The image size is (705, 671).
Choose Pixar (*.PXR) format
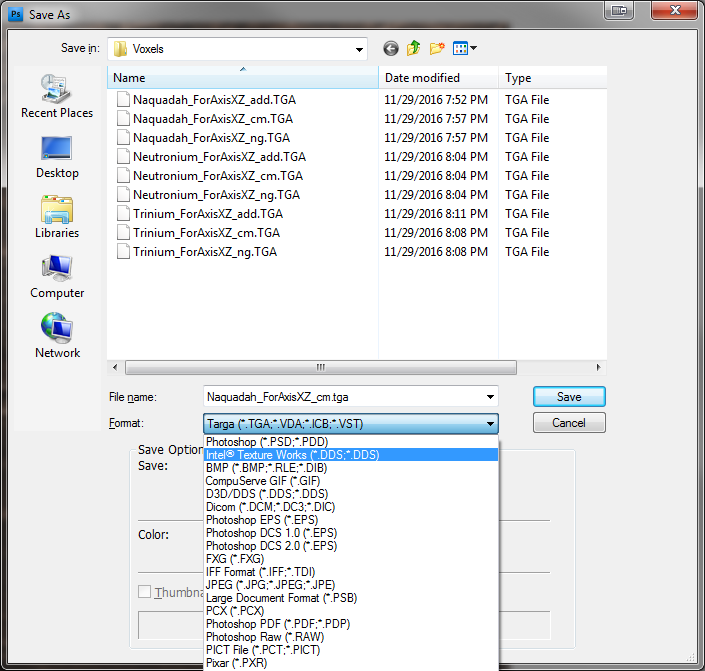pos(351,663)
